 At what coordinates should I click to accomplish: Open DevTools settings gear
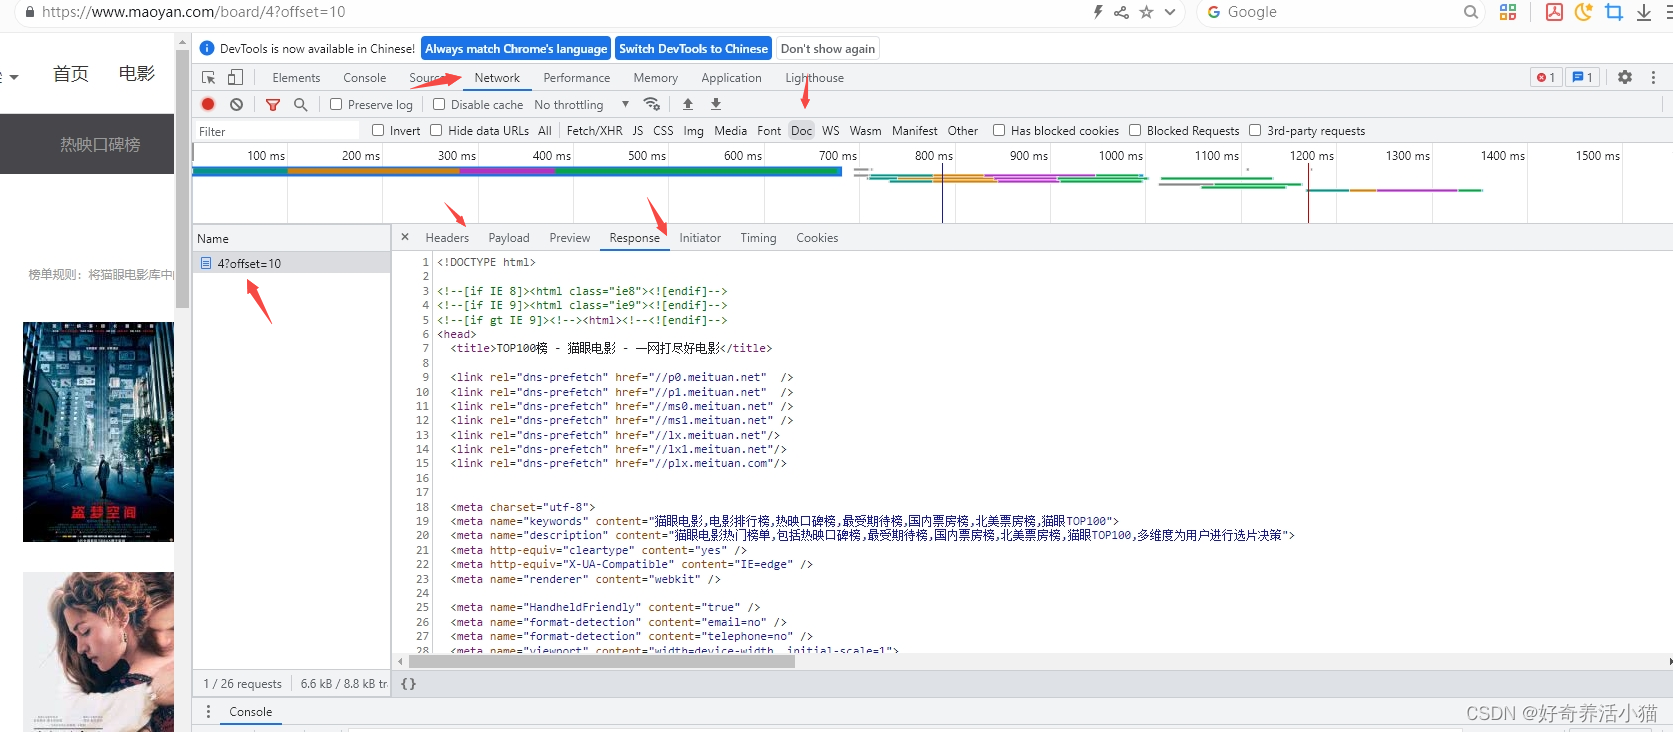[1625, 77]
